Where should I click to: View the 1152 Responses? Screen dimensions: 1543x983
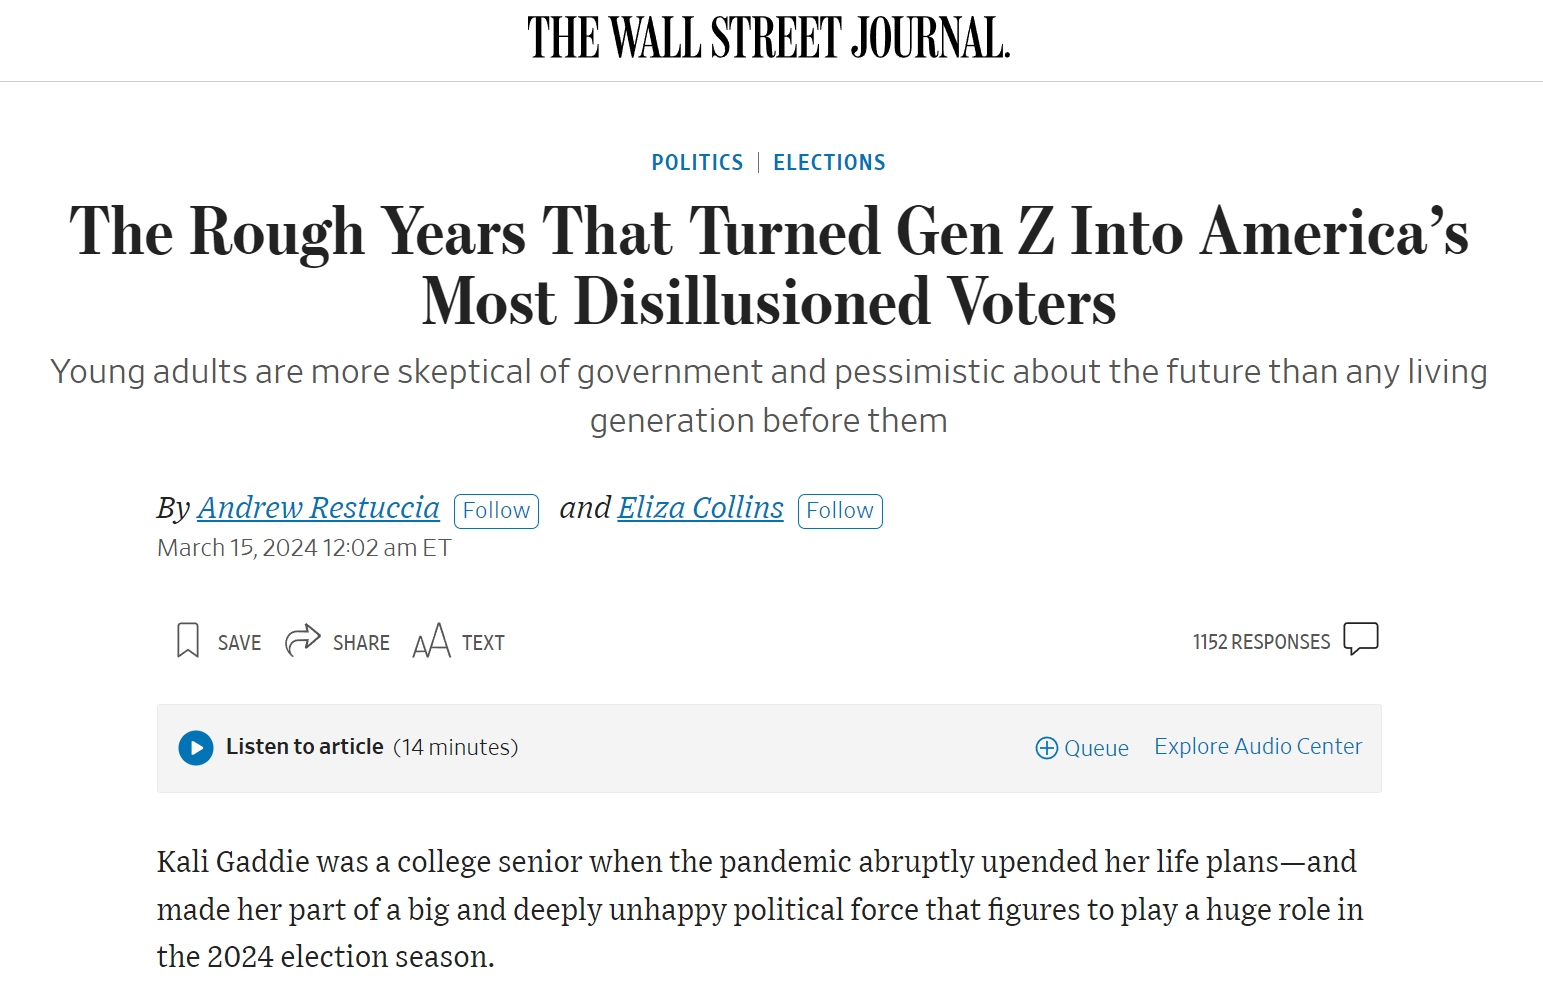click(x=1261, y=642)
